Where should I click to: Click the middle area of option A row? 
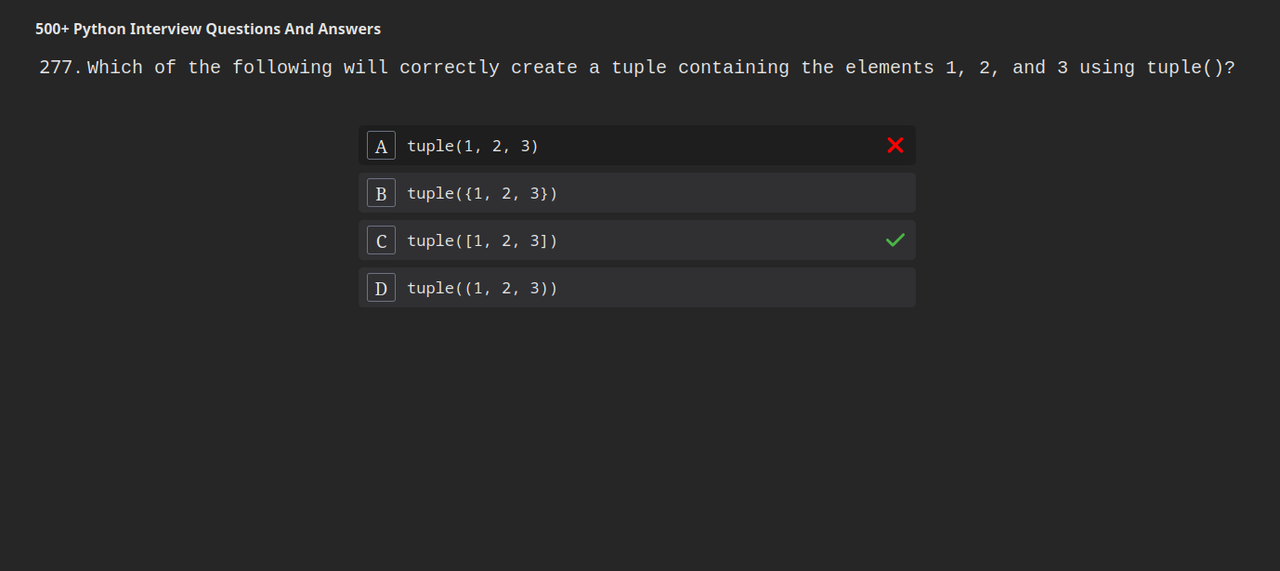pos(637,145)
